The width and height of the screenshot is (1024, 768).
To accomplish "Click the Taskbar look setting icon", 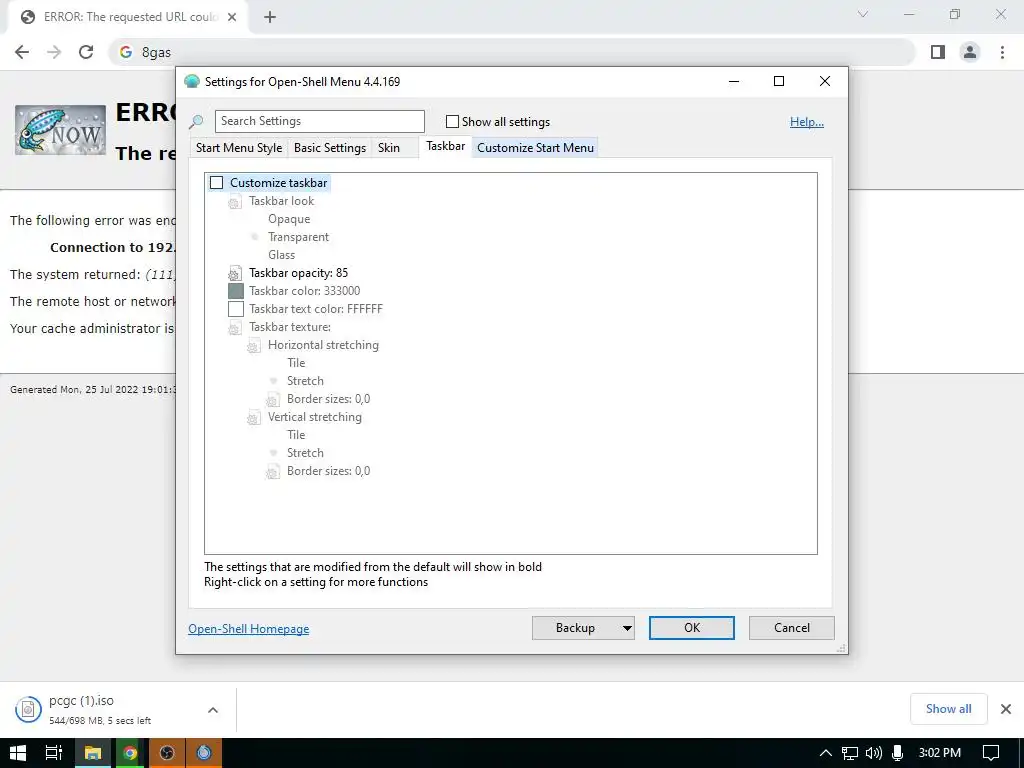I will [x=234, y=202].
